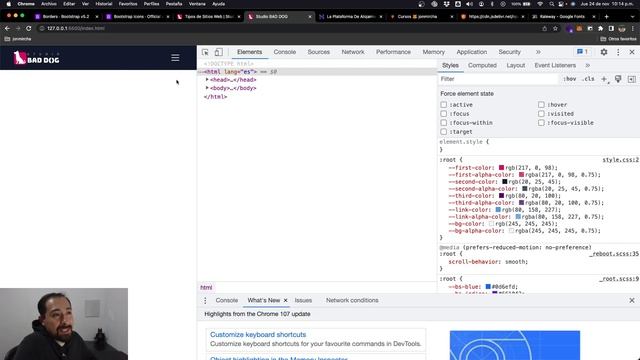Show more DevTools tabs chevron

coord(538,52)
